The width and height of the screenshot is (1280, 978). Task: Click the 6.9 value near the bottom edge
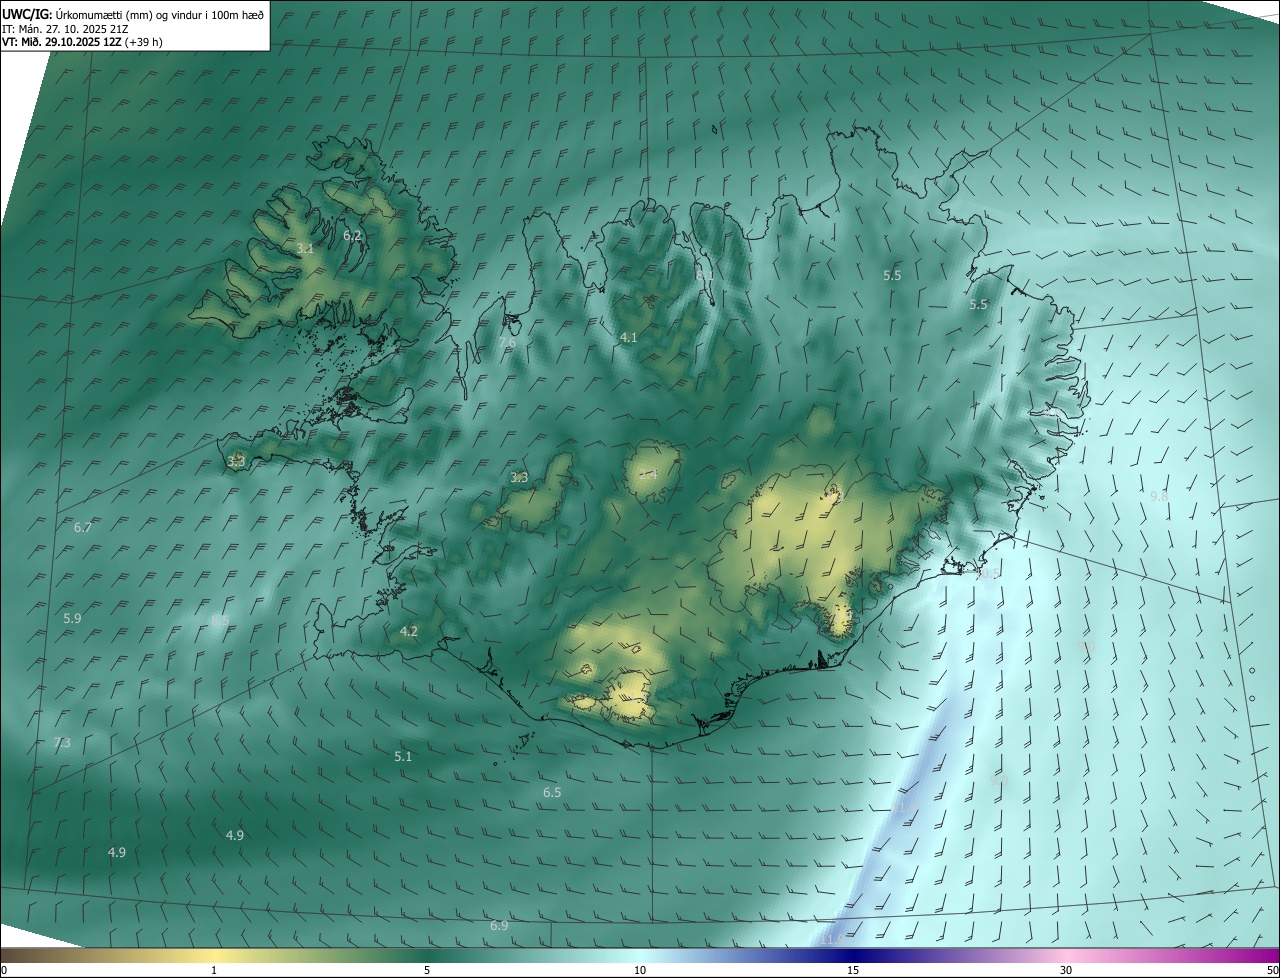(x=499, y=926)
